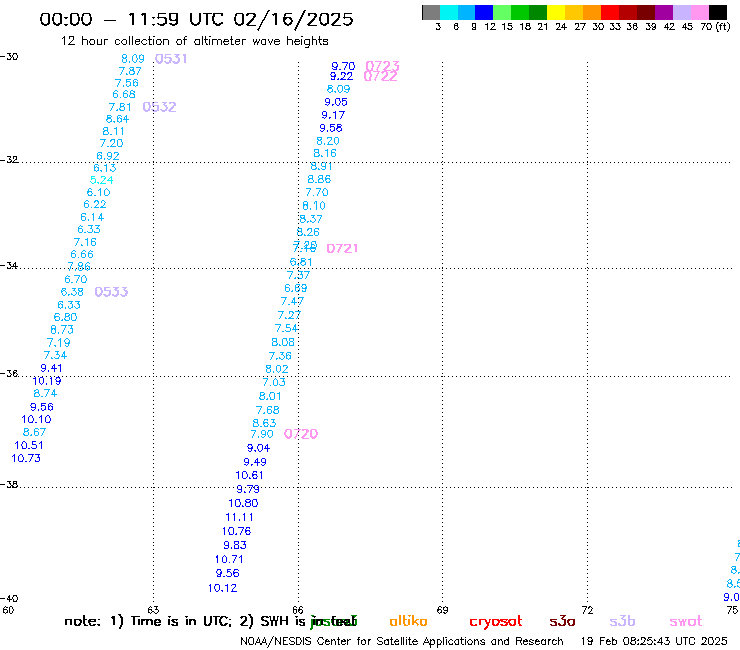The width and height of the screenshot is (740, 650).
Task: Click the 6.92 wave height value
Action: tap(108, 156)
